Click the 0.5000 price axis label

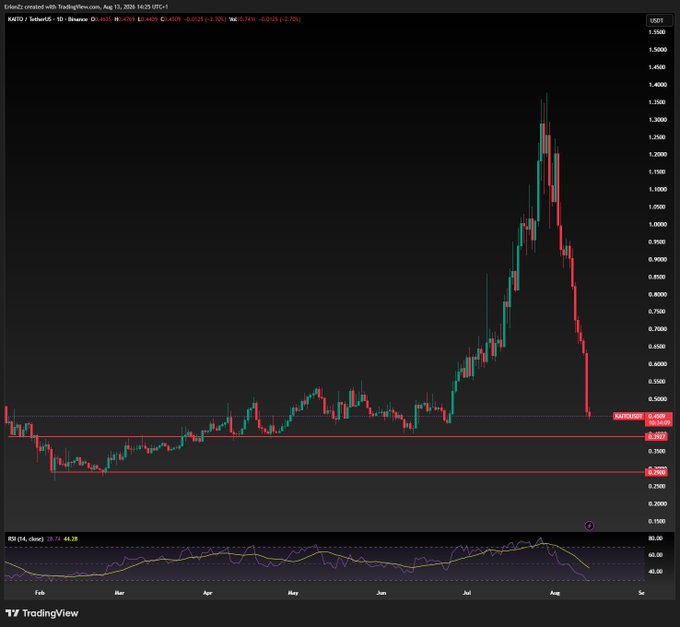tap(657, 399)
